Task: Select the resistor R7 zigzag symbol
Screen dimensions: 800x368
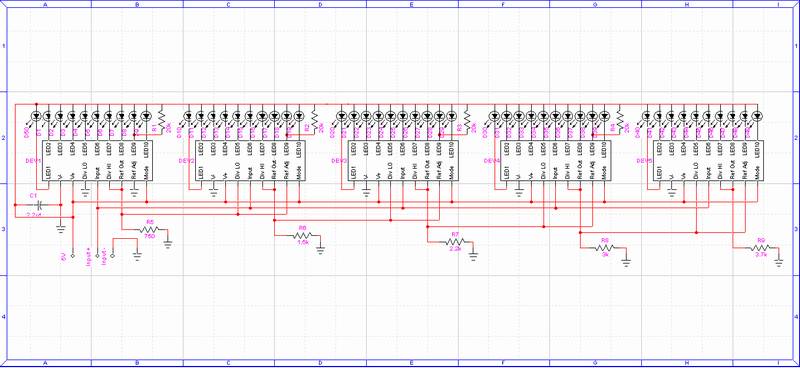Action: pyautogui.click(x=456, y=241)
